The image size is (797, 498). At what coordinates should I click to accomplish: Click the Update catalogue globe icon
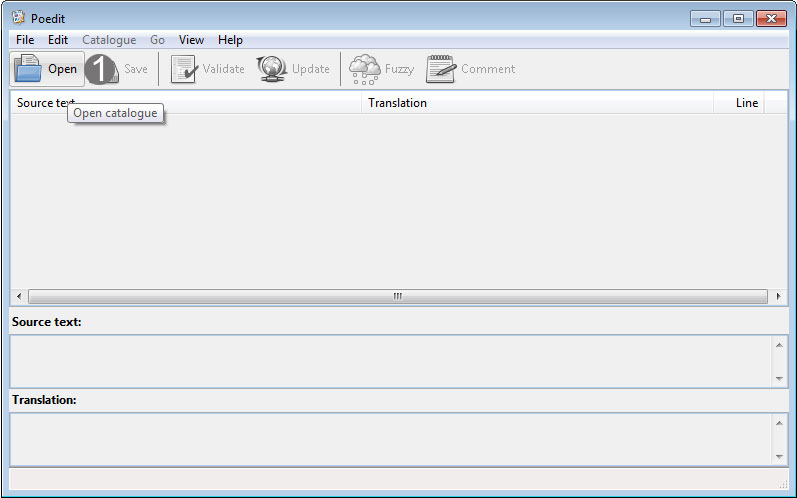pos(272,69)
